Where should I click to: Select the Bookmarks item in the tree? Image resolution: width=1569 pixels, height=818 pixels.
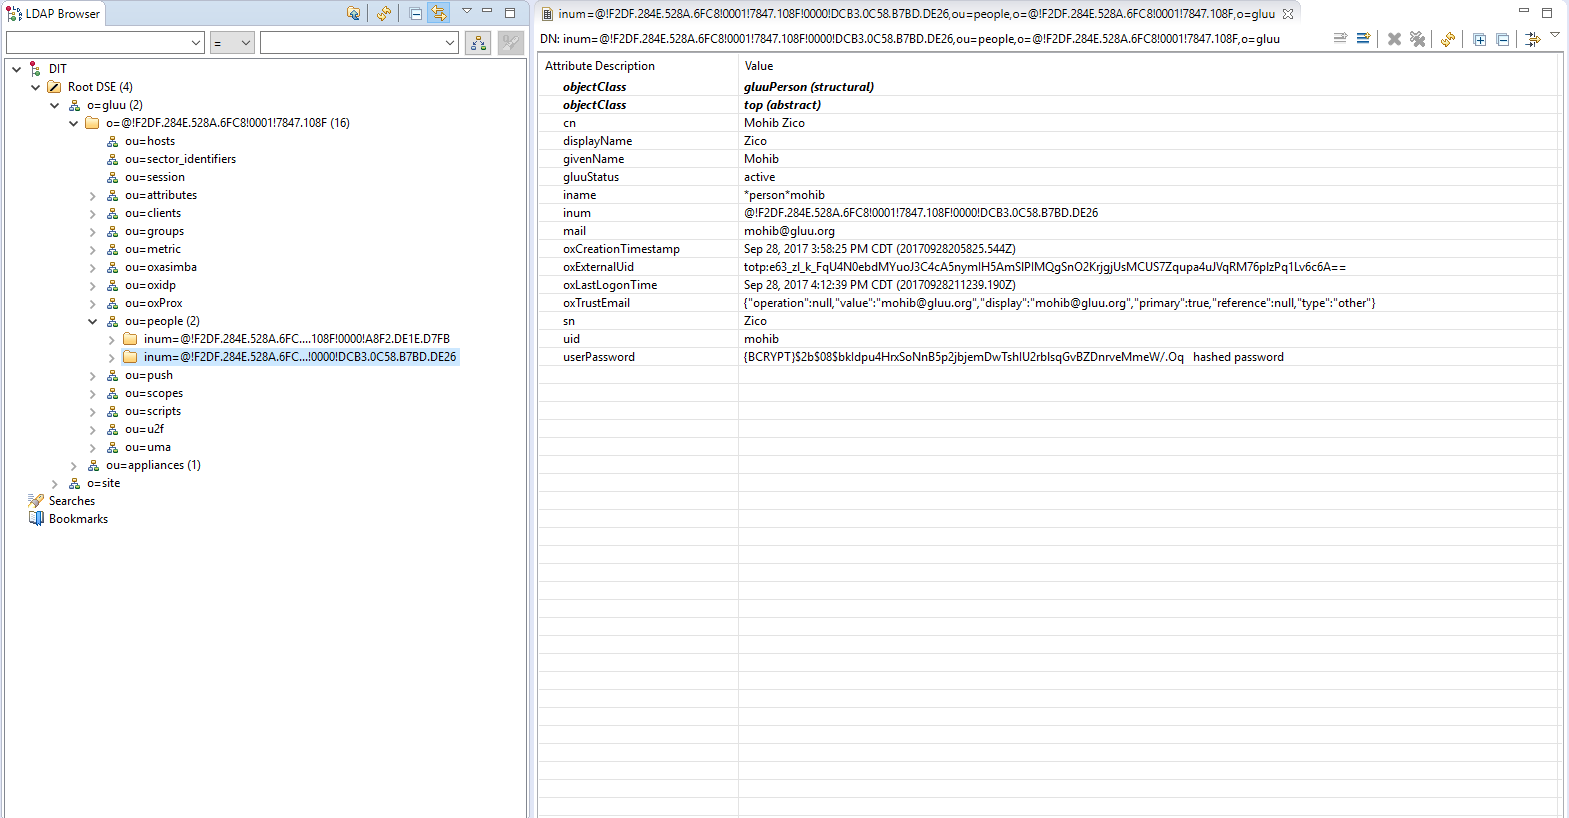click(78, 519)
